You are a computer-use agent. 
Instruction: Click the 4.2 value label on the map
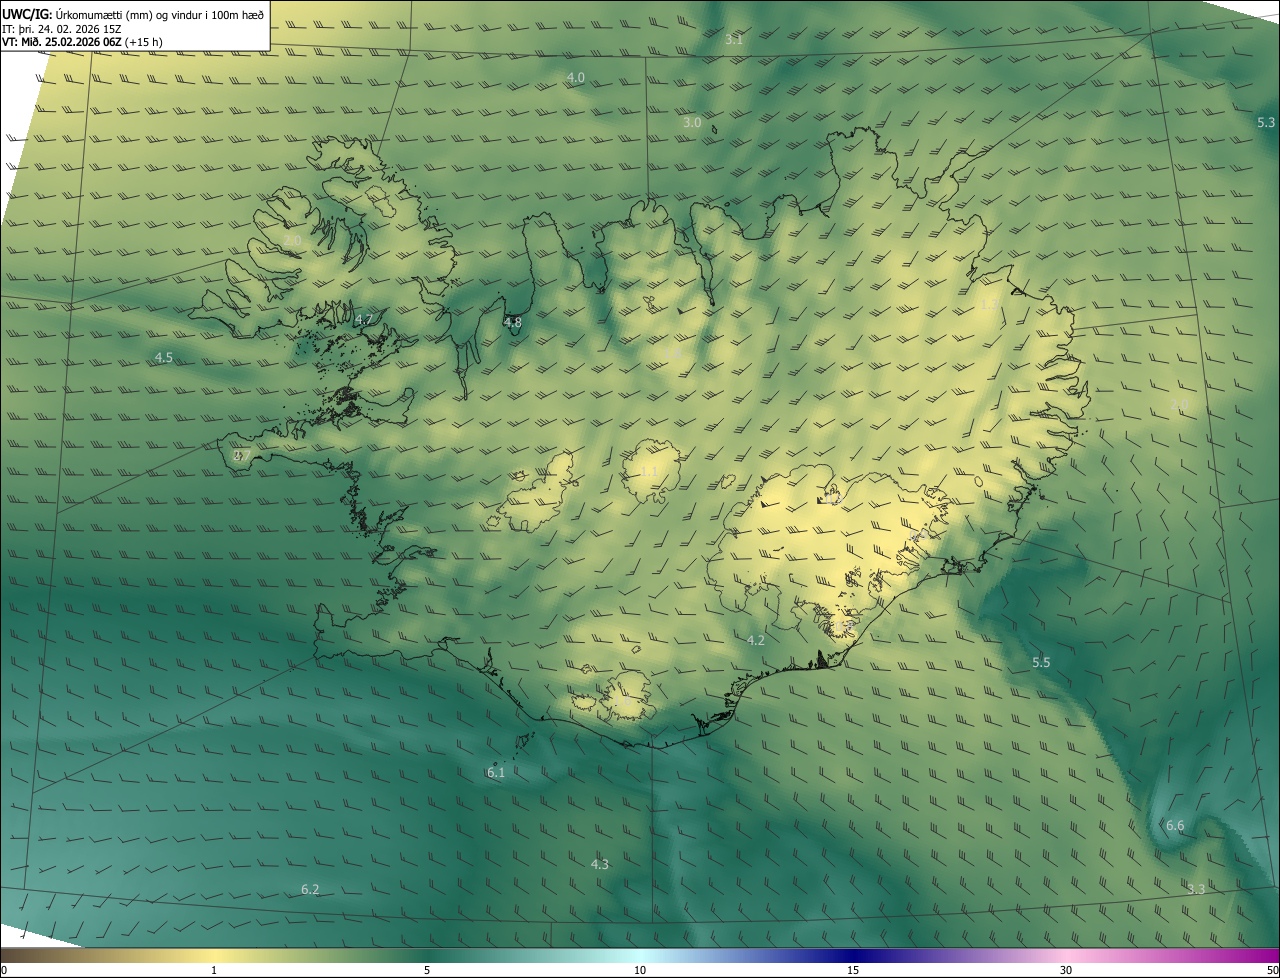(x=756, y=640)
